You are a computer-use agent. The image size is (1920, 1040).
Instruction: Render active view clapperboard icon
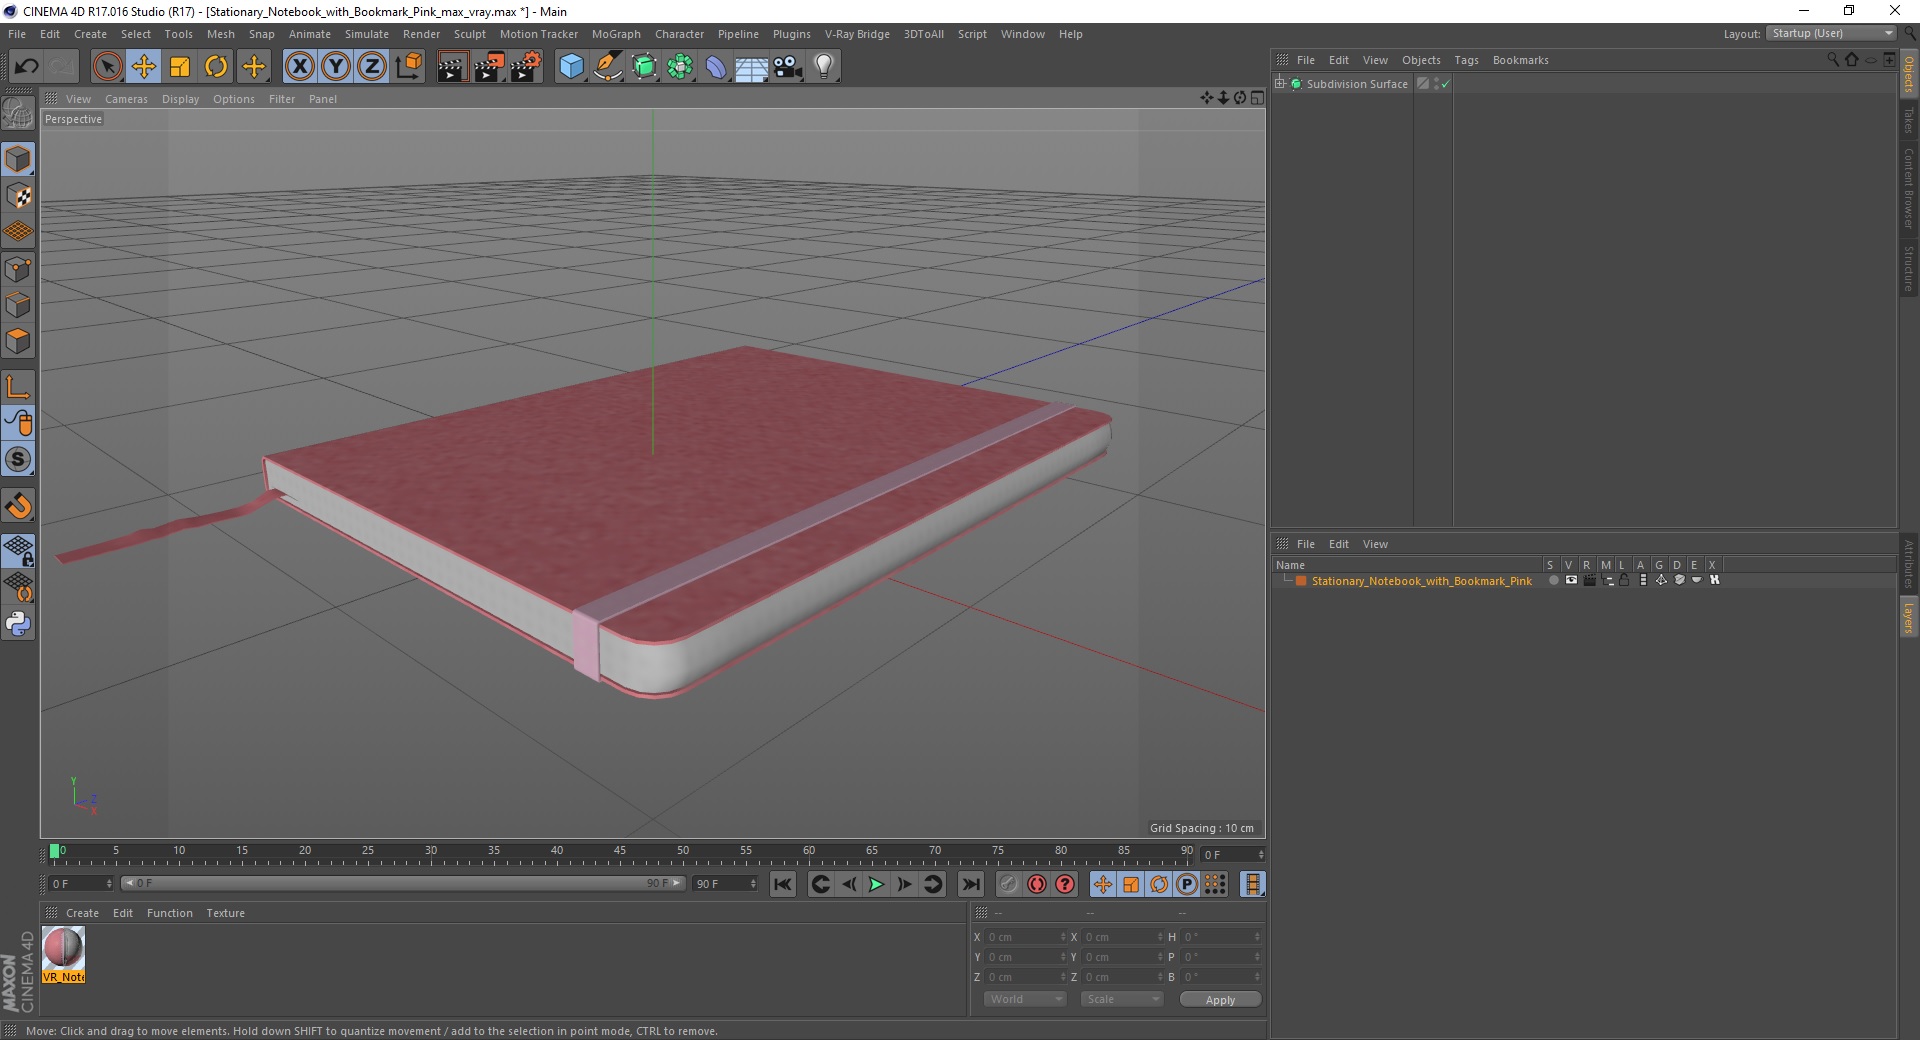[452, 67]
